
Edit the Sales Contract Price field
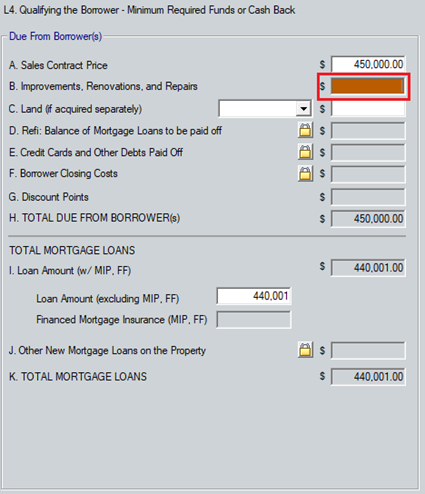(368, 64)
